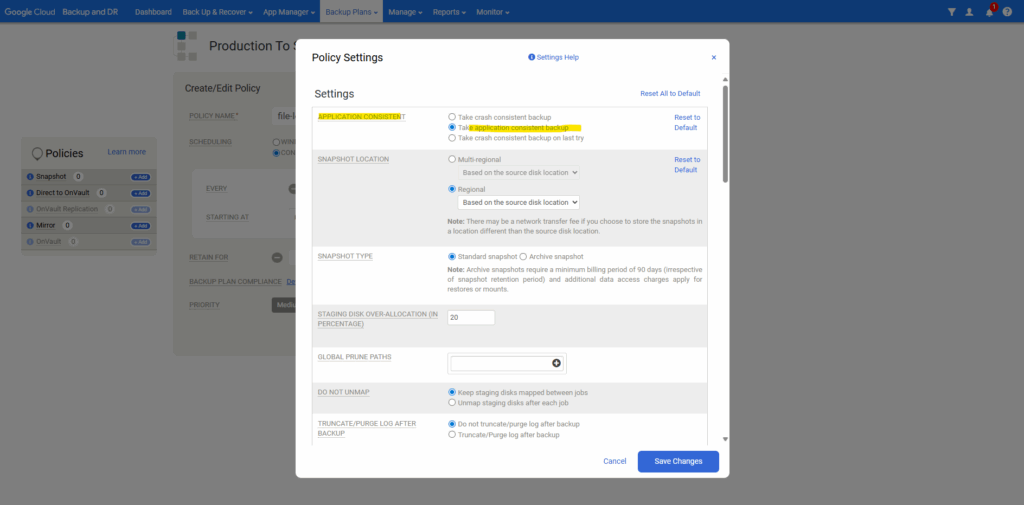
Task: Open the user account icon
Action: (969, 12)
